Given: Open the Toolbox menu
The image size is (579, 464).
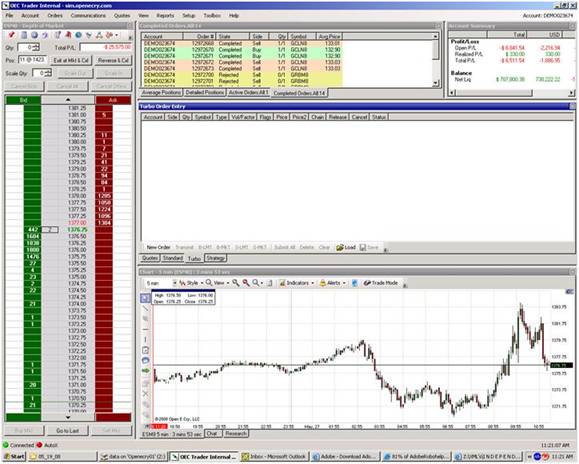Looking at the screenshot, I should coord(212,16).
